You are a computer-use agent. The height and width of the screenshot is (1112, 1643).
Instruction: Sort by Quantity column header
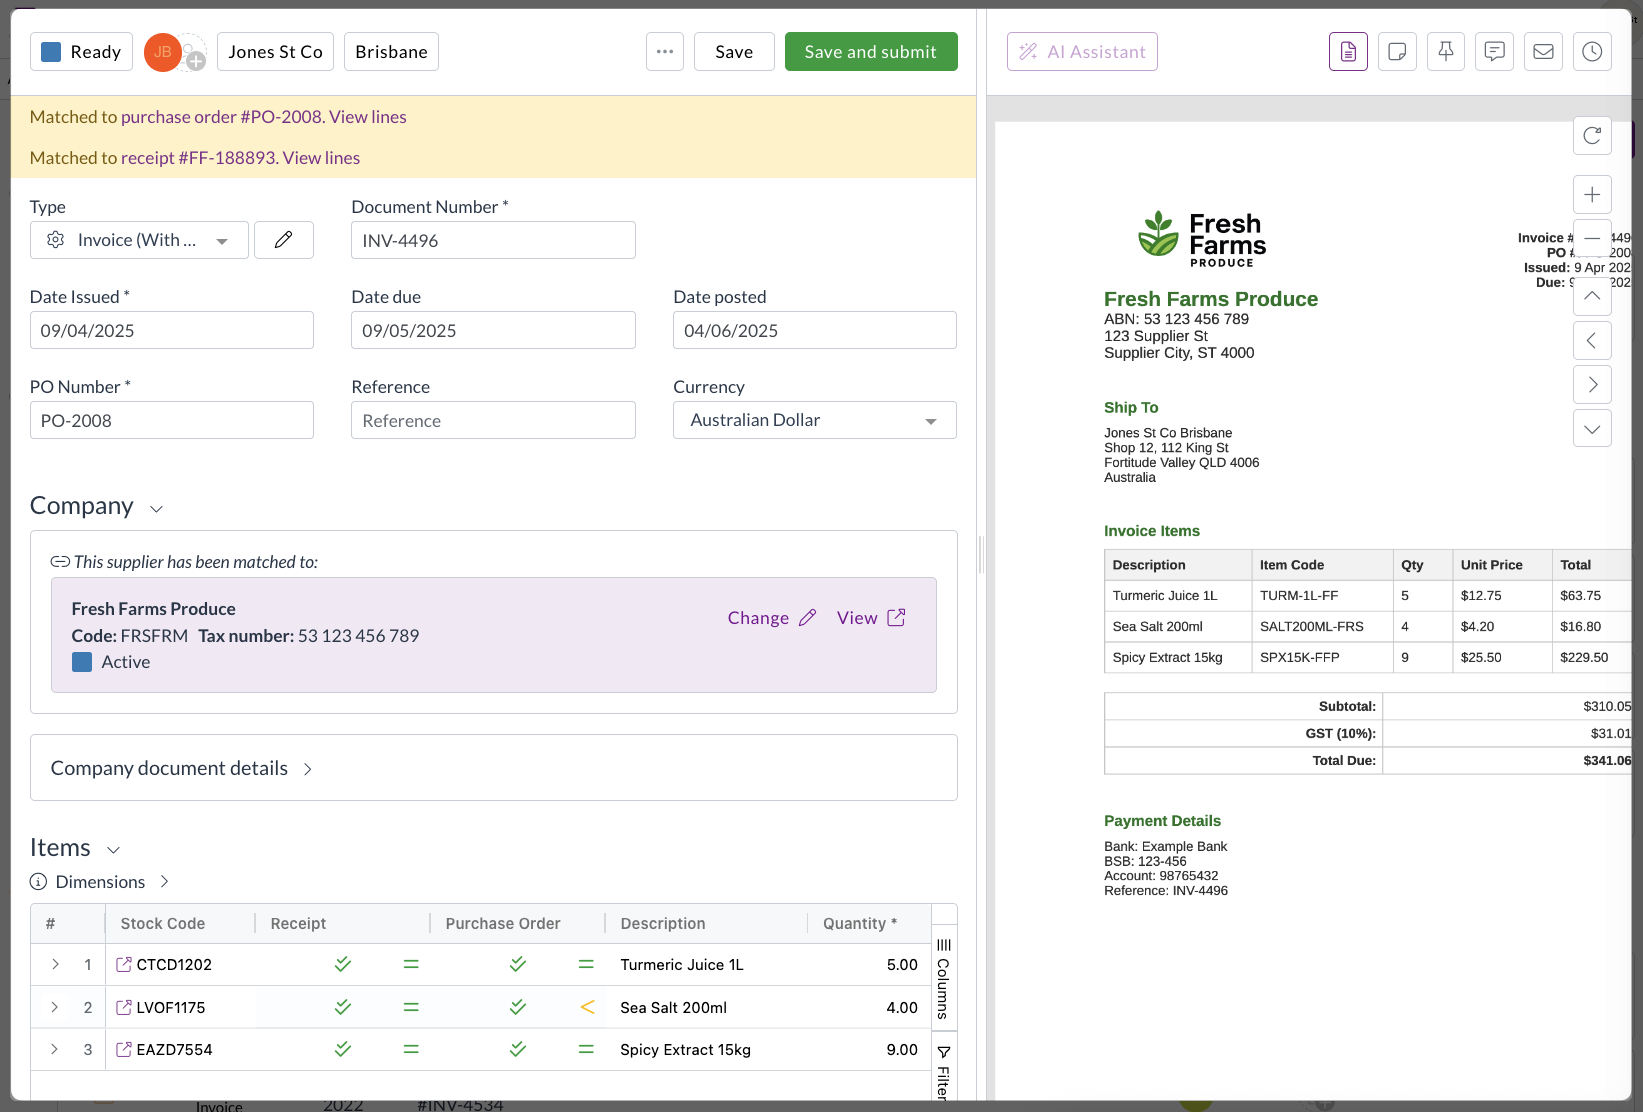tap(860, 924)
